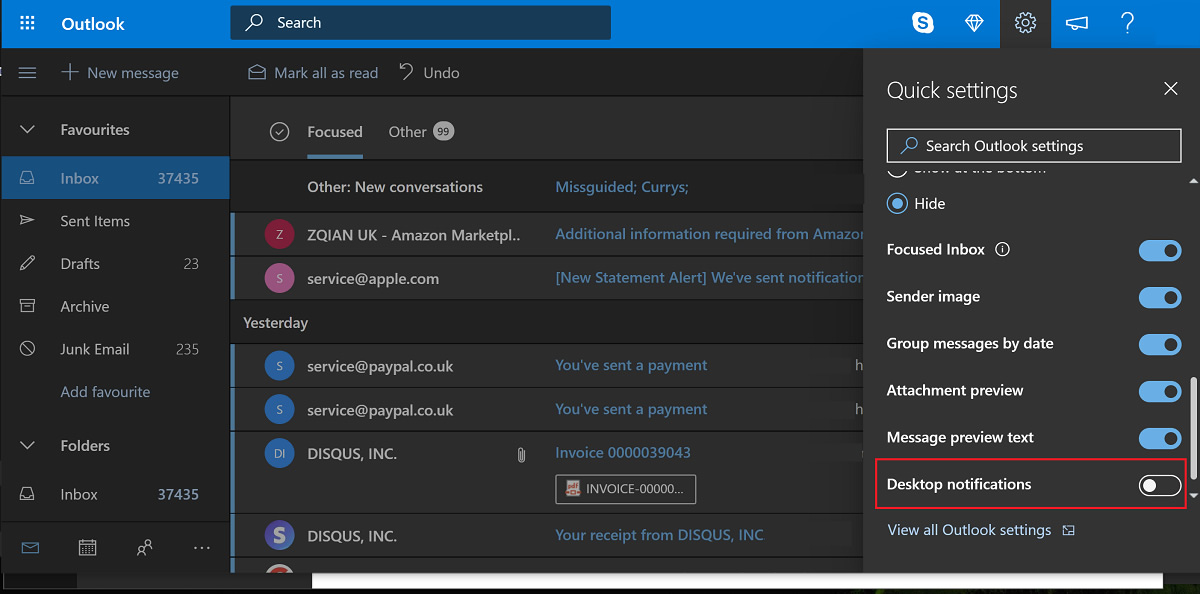Click Quick settings scroll down arrow
Image resolution: width=1200 pixels, height=594 pixels.
point(1192,495)
